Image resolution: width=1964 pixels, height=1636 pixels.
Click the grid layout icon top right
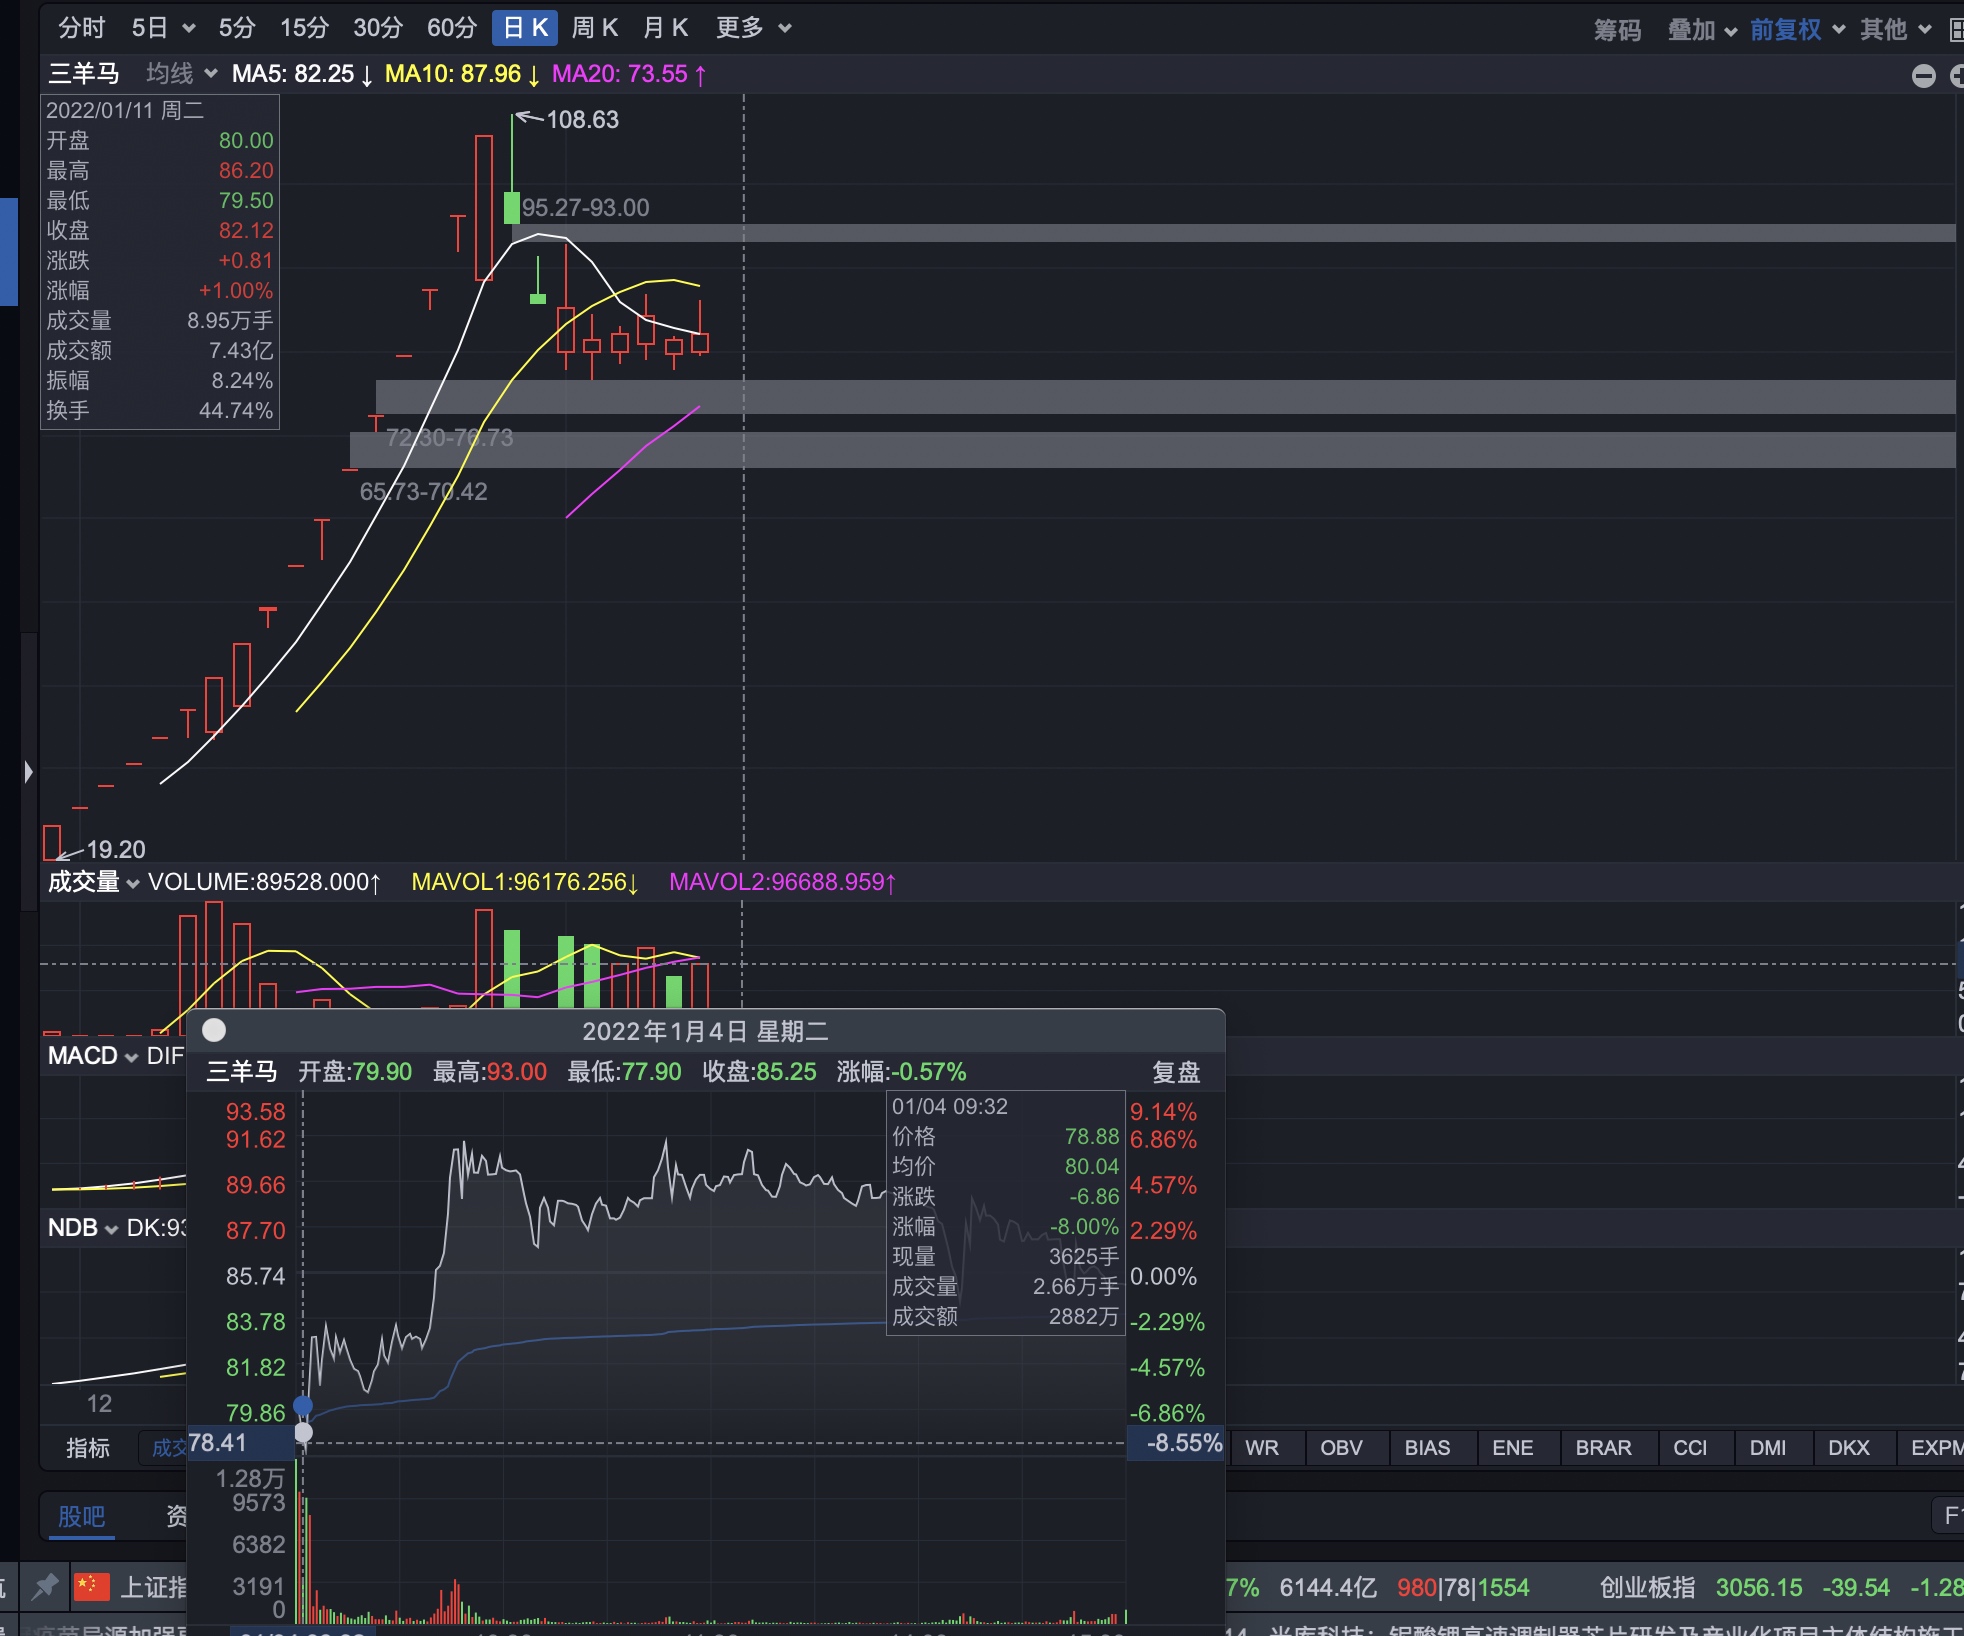[1957, 30]
